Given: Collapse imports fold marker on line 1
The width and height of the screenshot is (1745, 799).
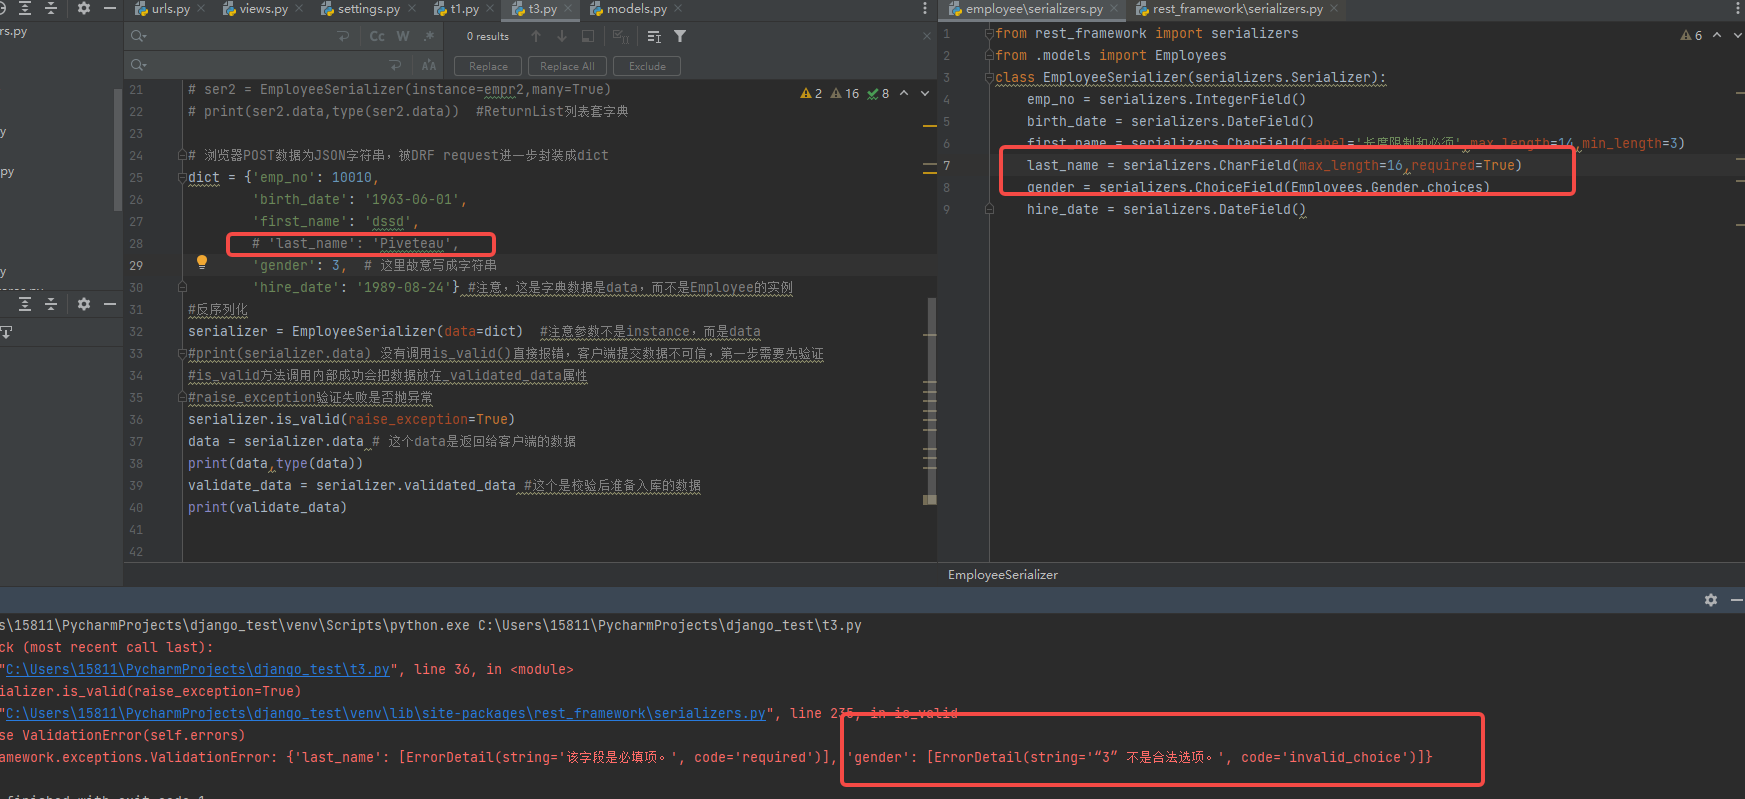Looking at the screenshot, I should coord(989,34).
